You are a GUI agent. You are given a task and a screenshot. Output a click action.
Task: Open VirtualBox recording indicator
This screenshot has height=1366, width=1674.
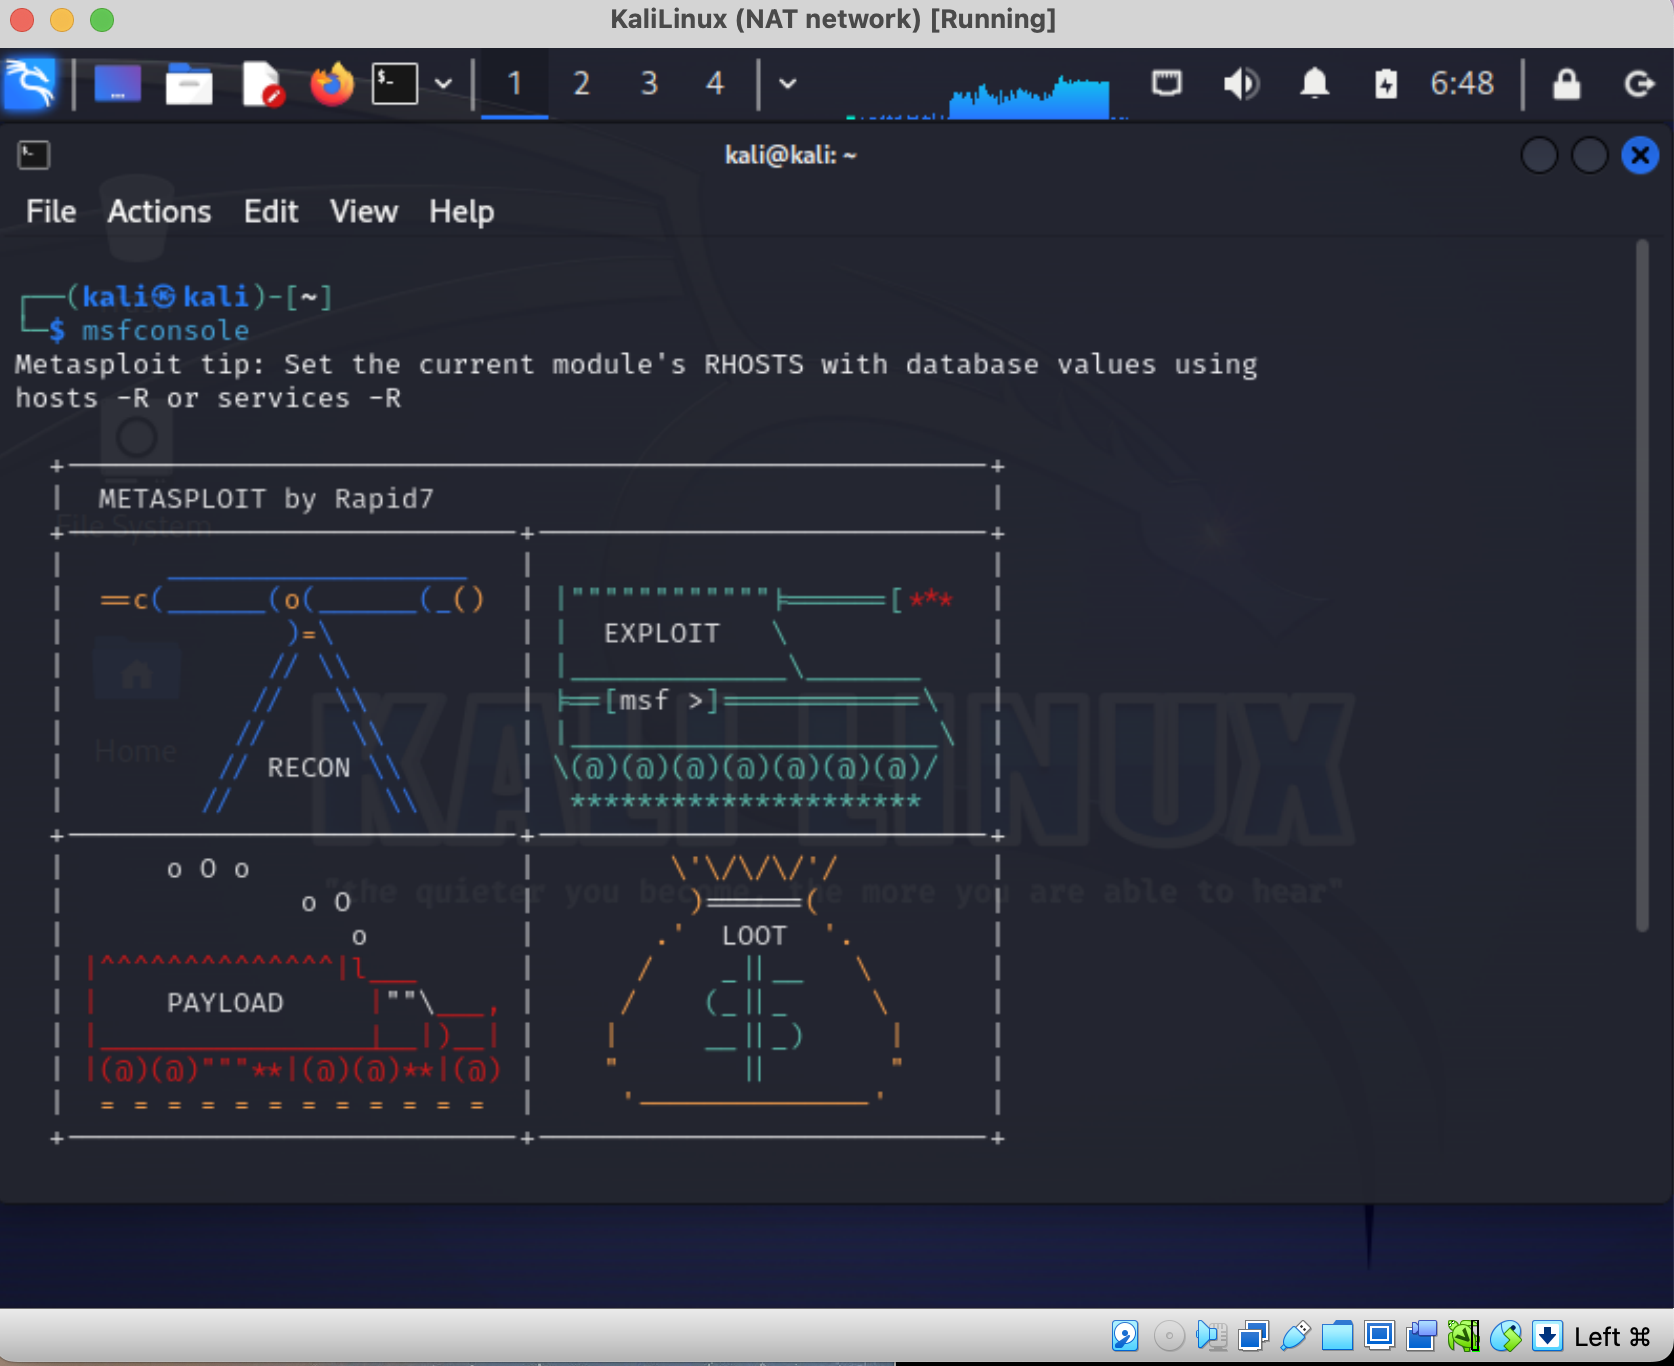click(1421, 1336)
